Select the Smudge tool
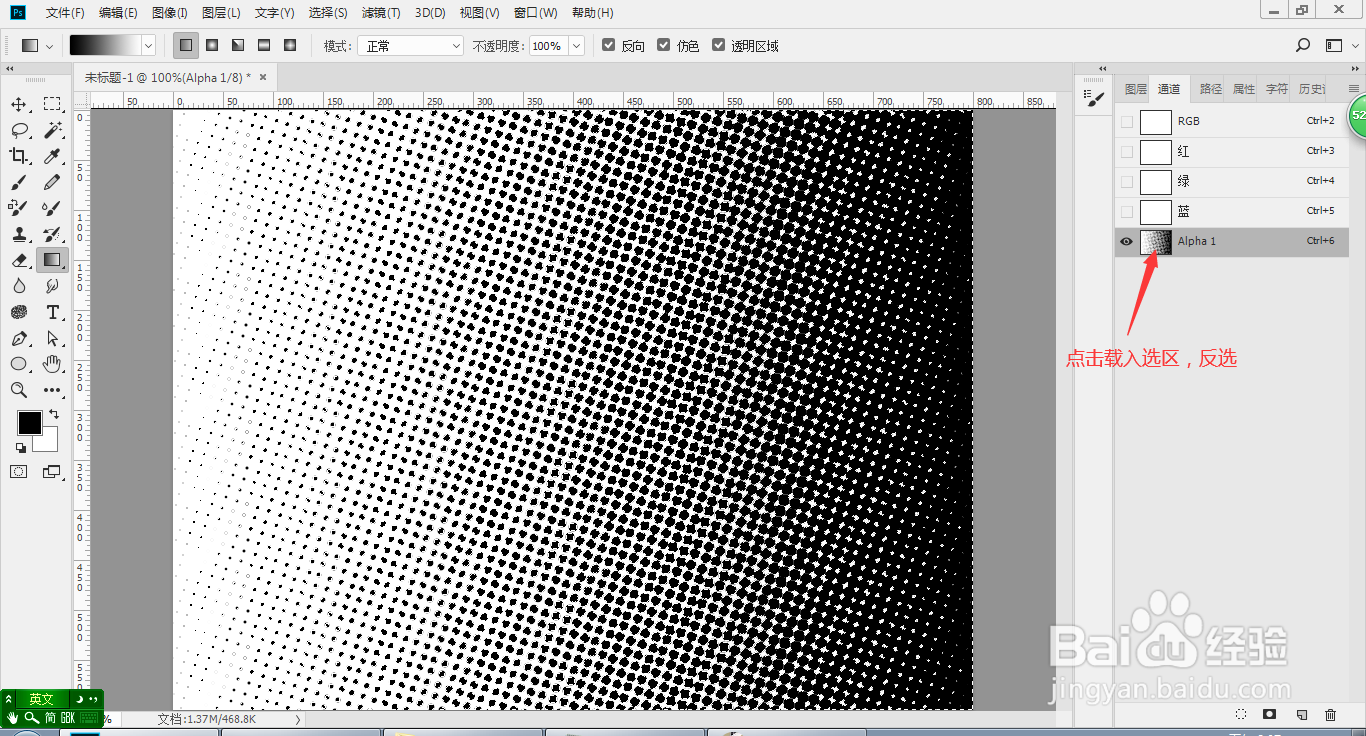Image resolution: width=1366 pixels, height=736 pixels. (x=52, y=286)
